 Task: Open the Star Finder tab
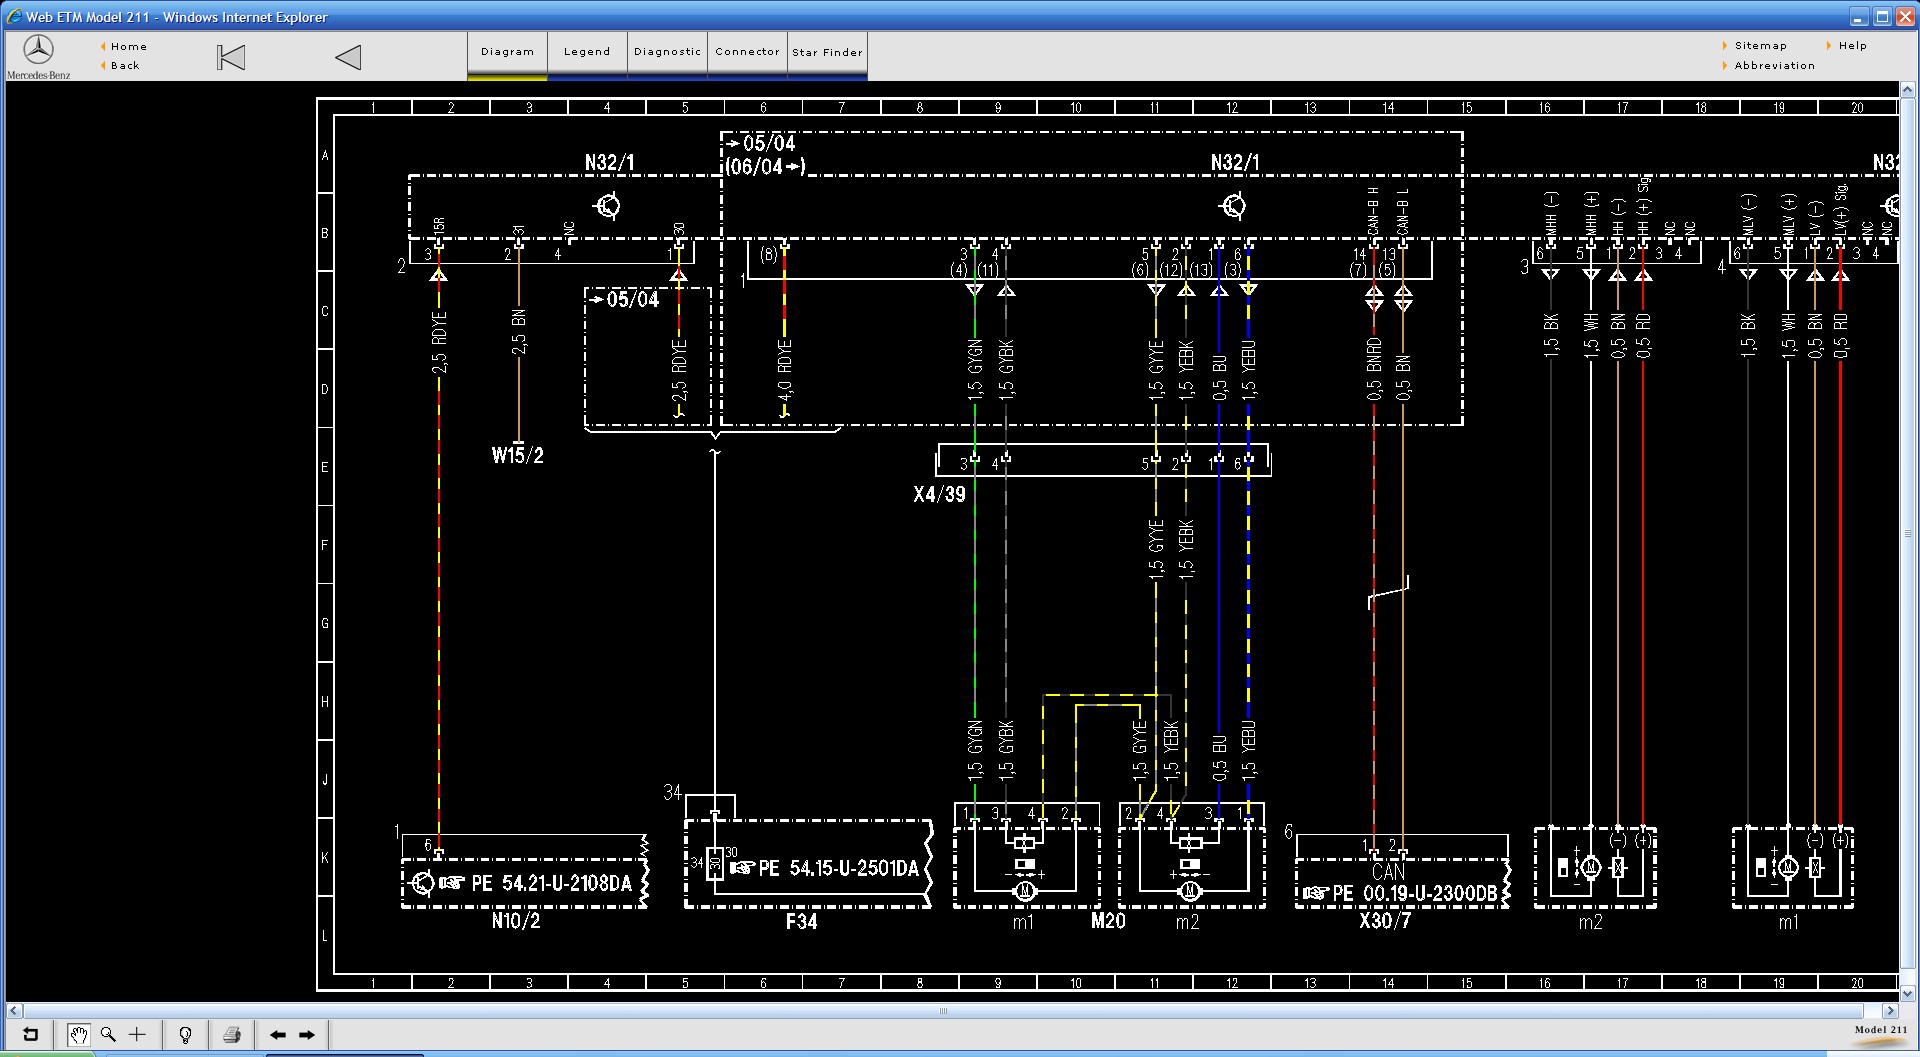pyautogui.click(x=827, y=52)
